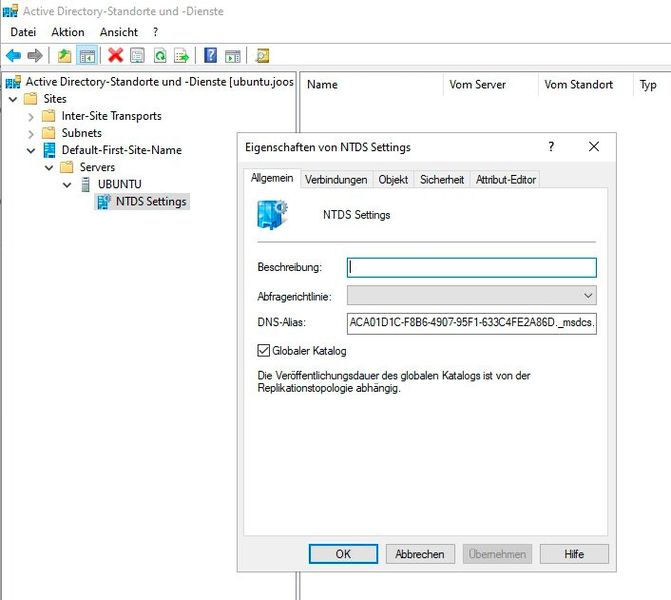Go up one level via toolbar icon

coord(65,56)
